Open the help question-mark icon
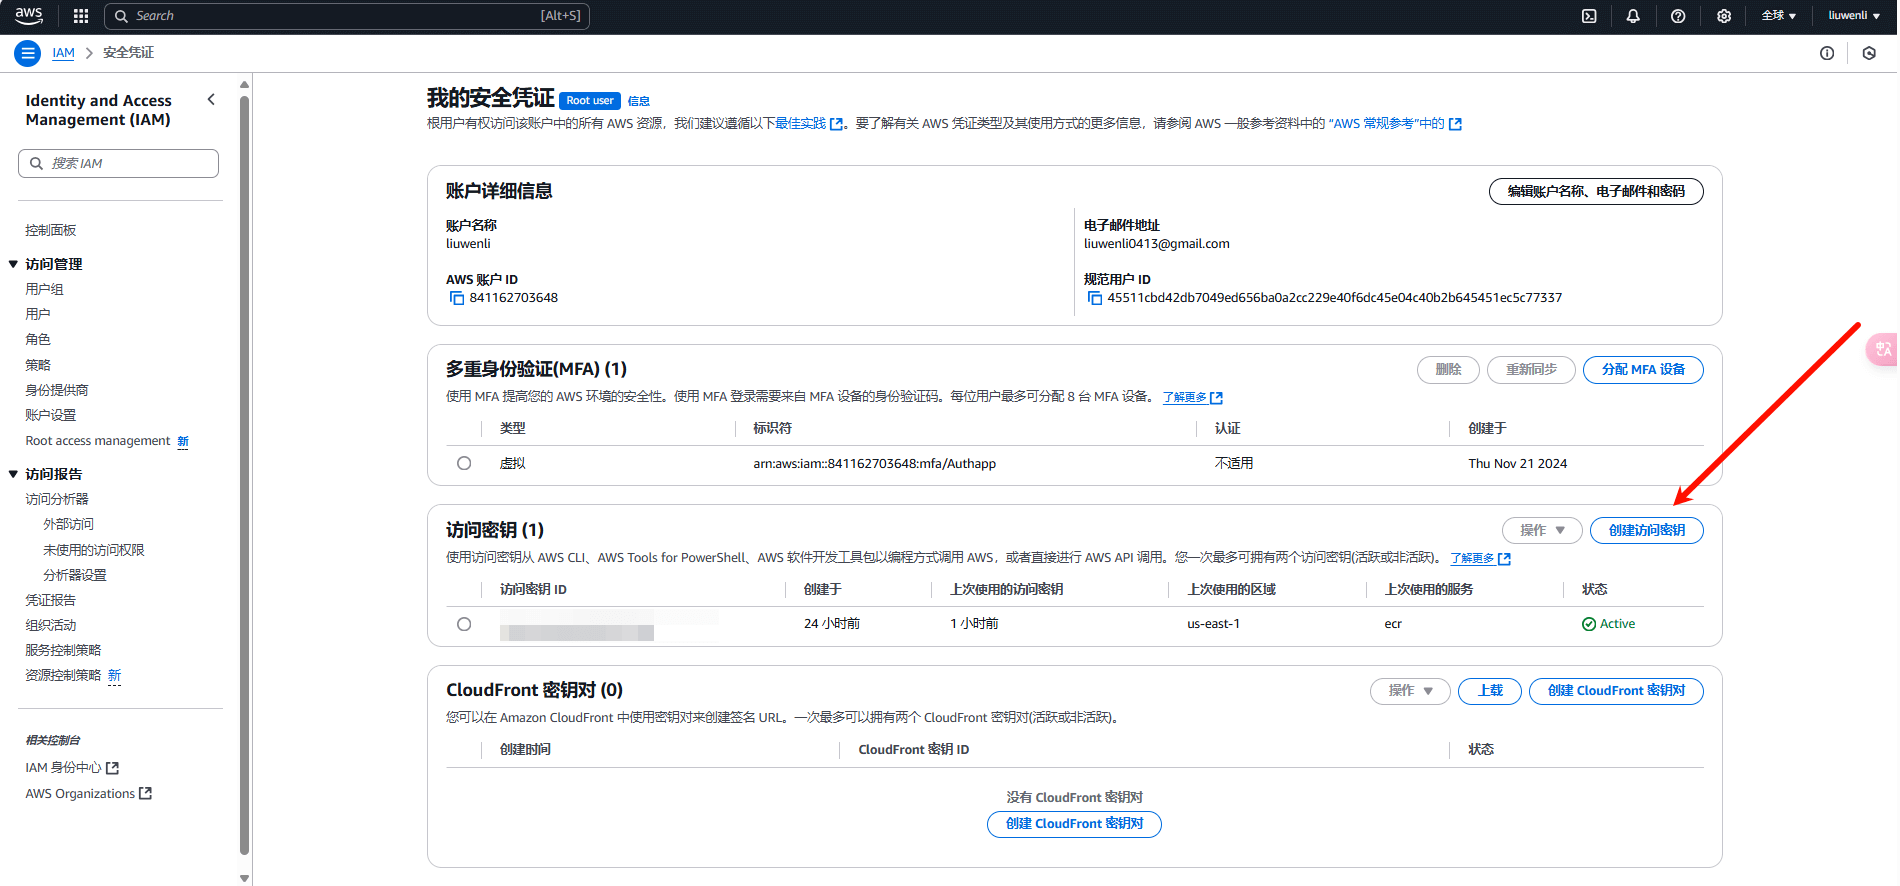The height and width of the screenshot is (886, 1900). click(x=1678, y=16)
